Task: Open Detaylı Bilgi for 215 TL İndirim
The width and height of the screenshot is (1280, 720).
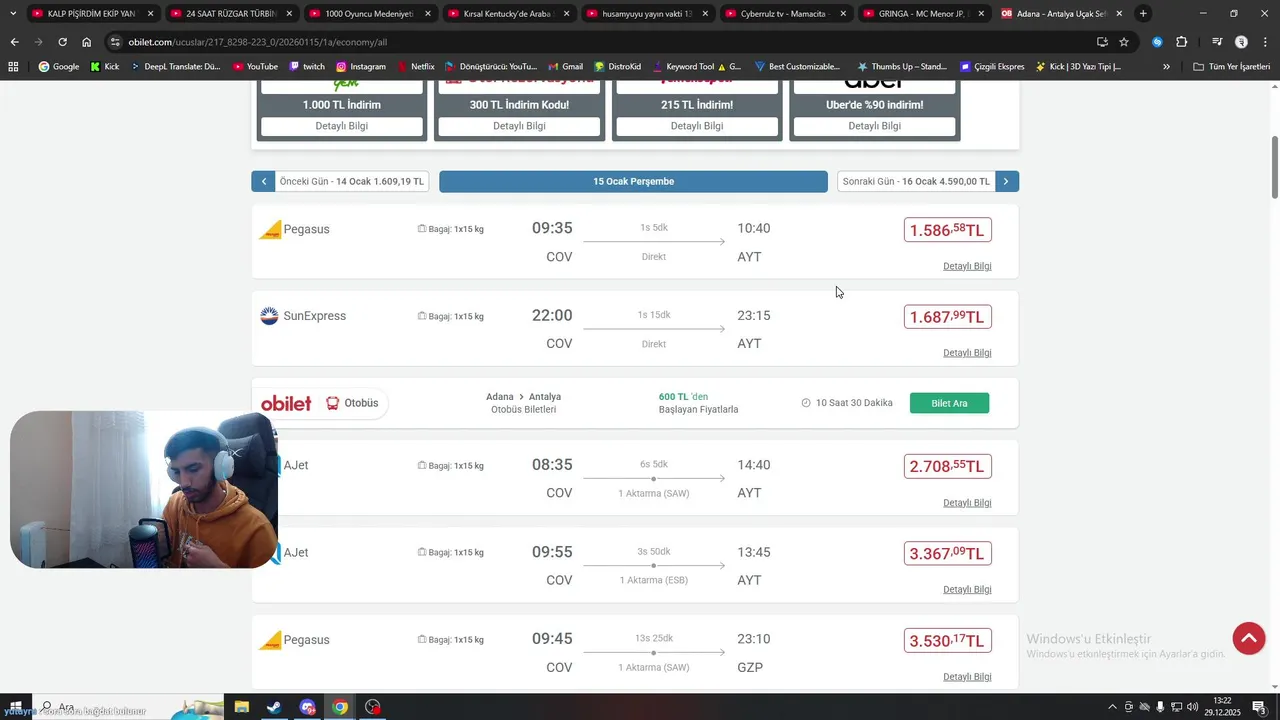Action: (697, 126)
